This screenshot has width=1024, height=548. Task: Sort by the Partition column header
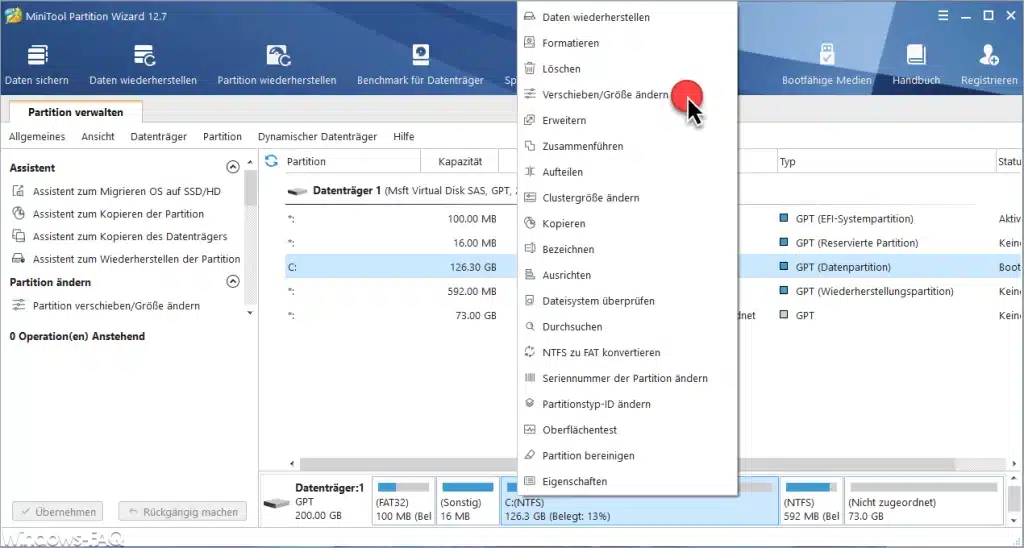pyautogui.click(x=351, y=161)
